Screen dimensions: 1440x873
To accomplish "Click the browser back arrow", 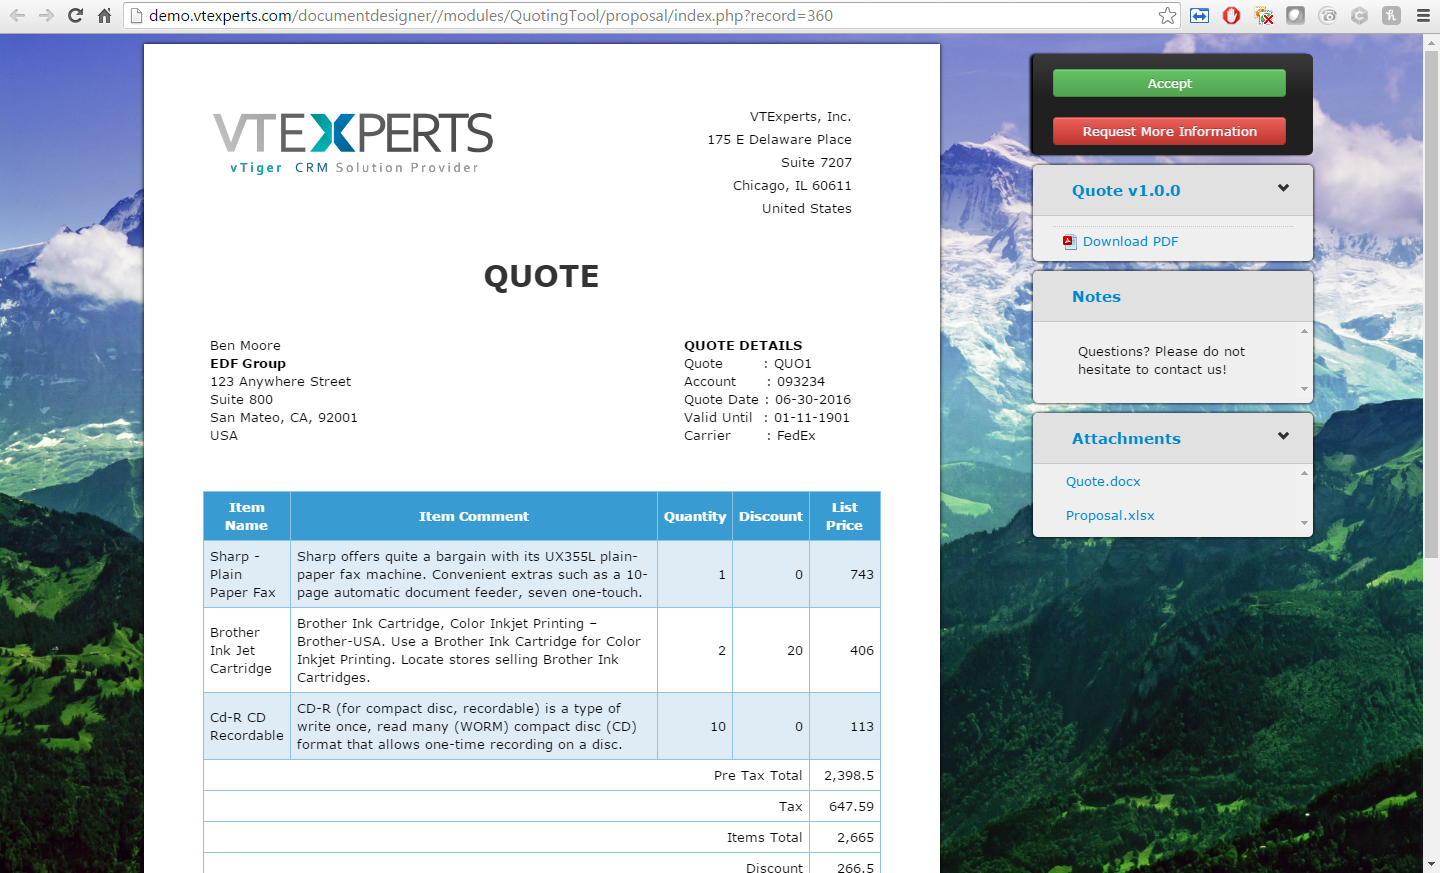I will [x=17, y=15].
